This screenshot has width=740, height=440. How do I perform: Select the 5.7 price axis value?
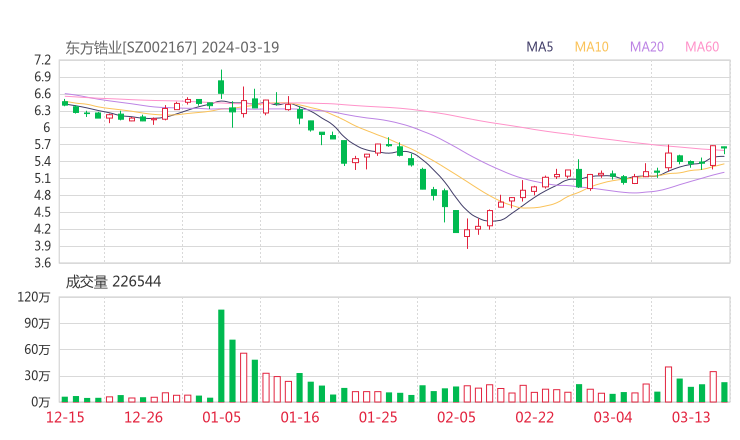pos(42,144)
